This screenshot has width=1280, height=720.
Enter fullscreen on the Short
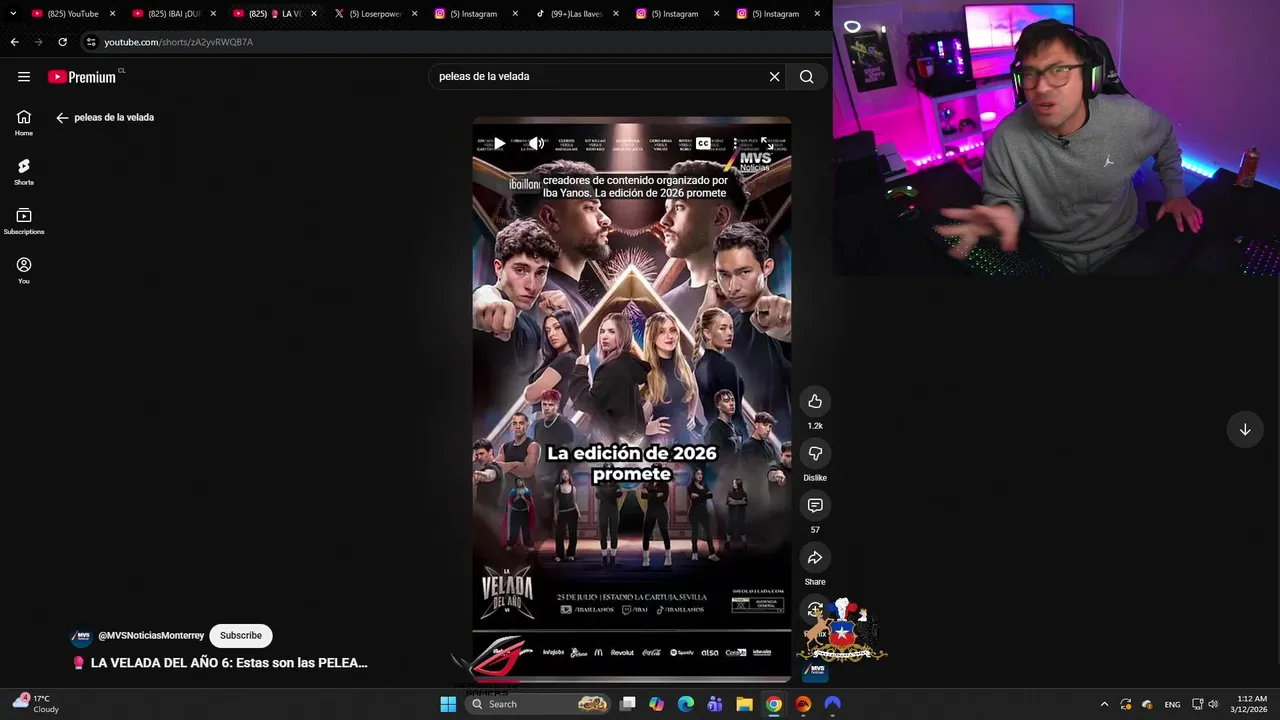click(x=767, y=143)
